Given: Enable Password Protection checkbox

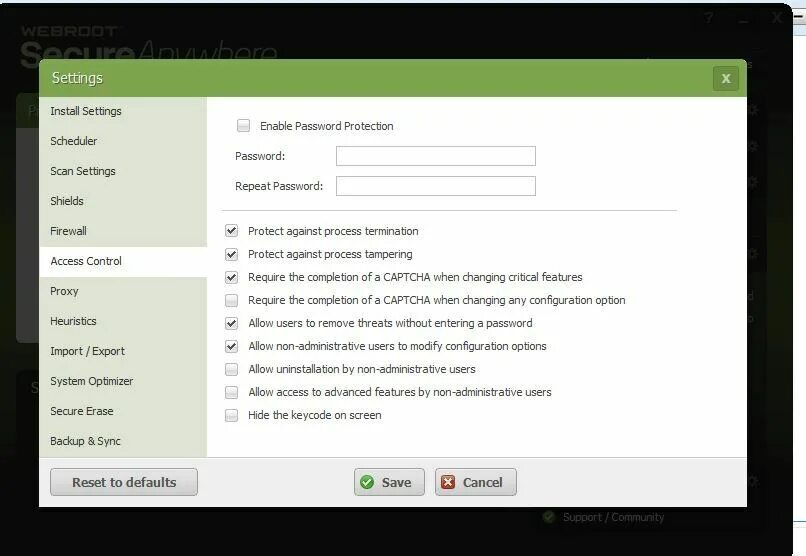Looking at the screenshot, I should pyautogui.click(x=244, y=126).
